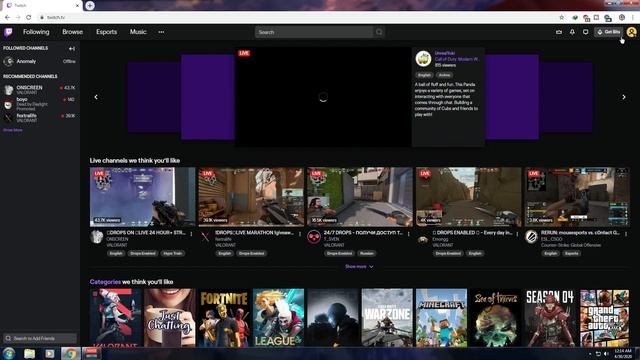640x360 pixels.
Task: Click Esports tag on ESL_CSGO card
Action: pos(571,253)
